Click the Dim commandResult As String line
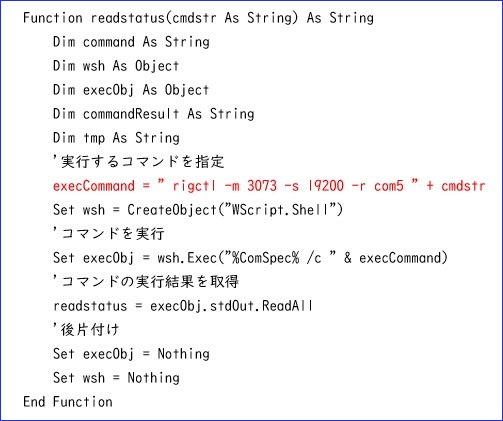The image size is (503, 421). pos(154,114)
